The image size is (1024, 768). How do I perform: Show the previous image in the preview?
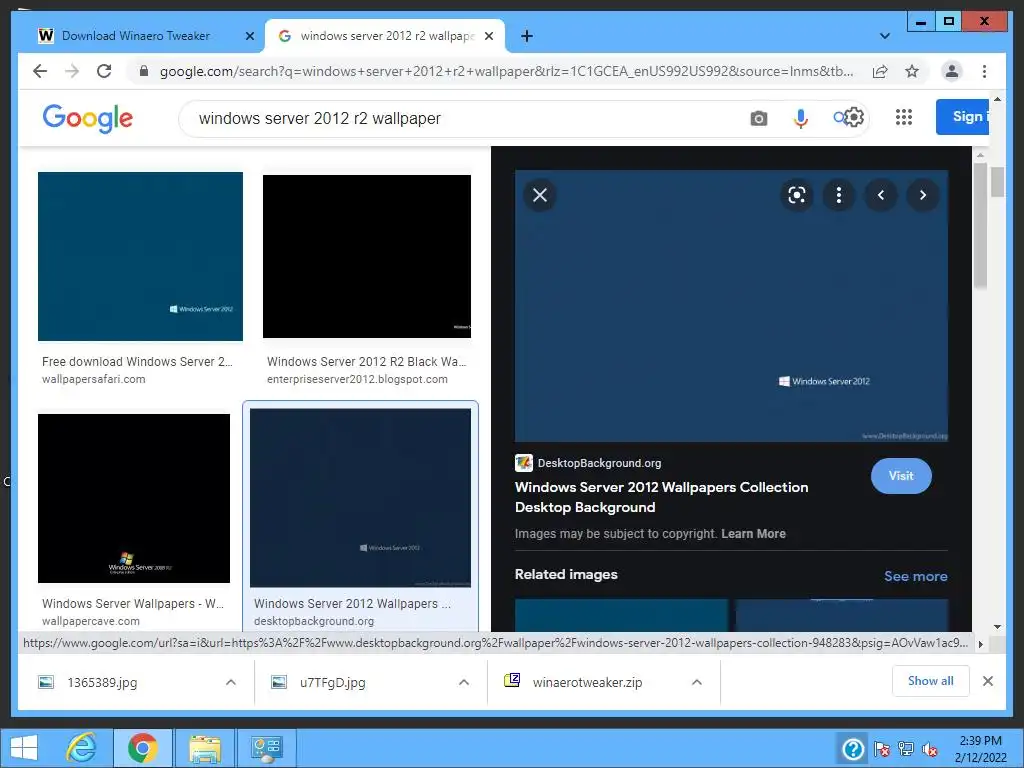tap(881, 195)
